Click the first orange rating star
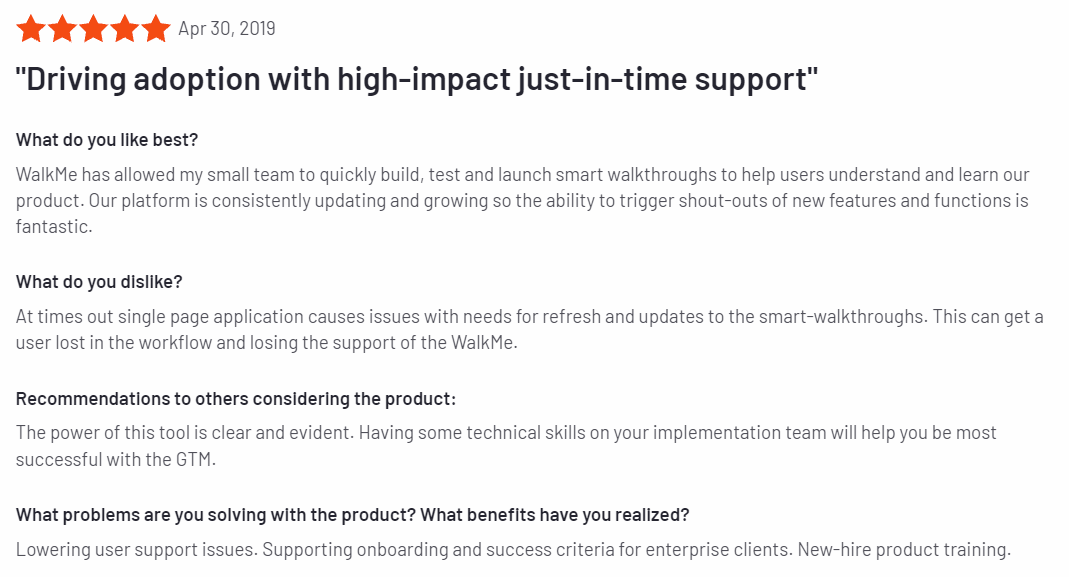 pos(31,29)
